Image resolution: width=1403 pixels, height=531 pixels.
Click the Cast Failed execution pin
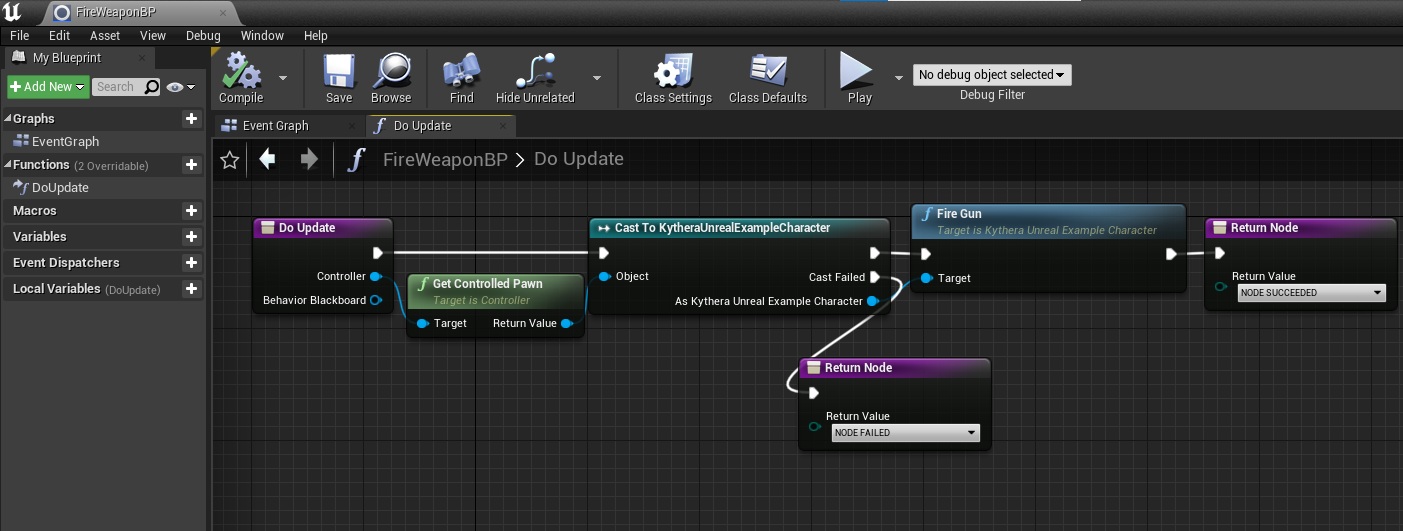[x=875, y=277]
